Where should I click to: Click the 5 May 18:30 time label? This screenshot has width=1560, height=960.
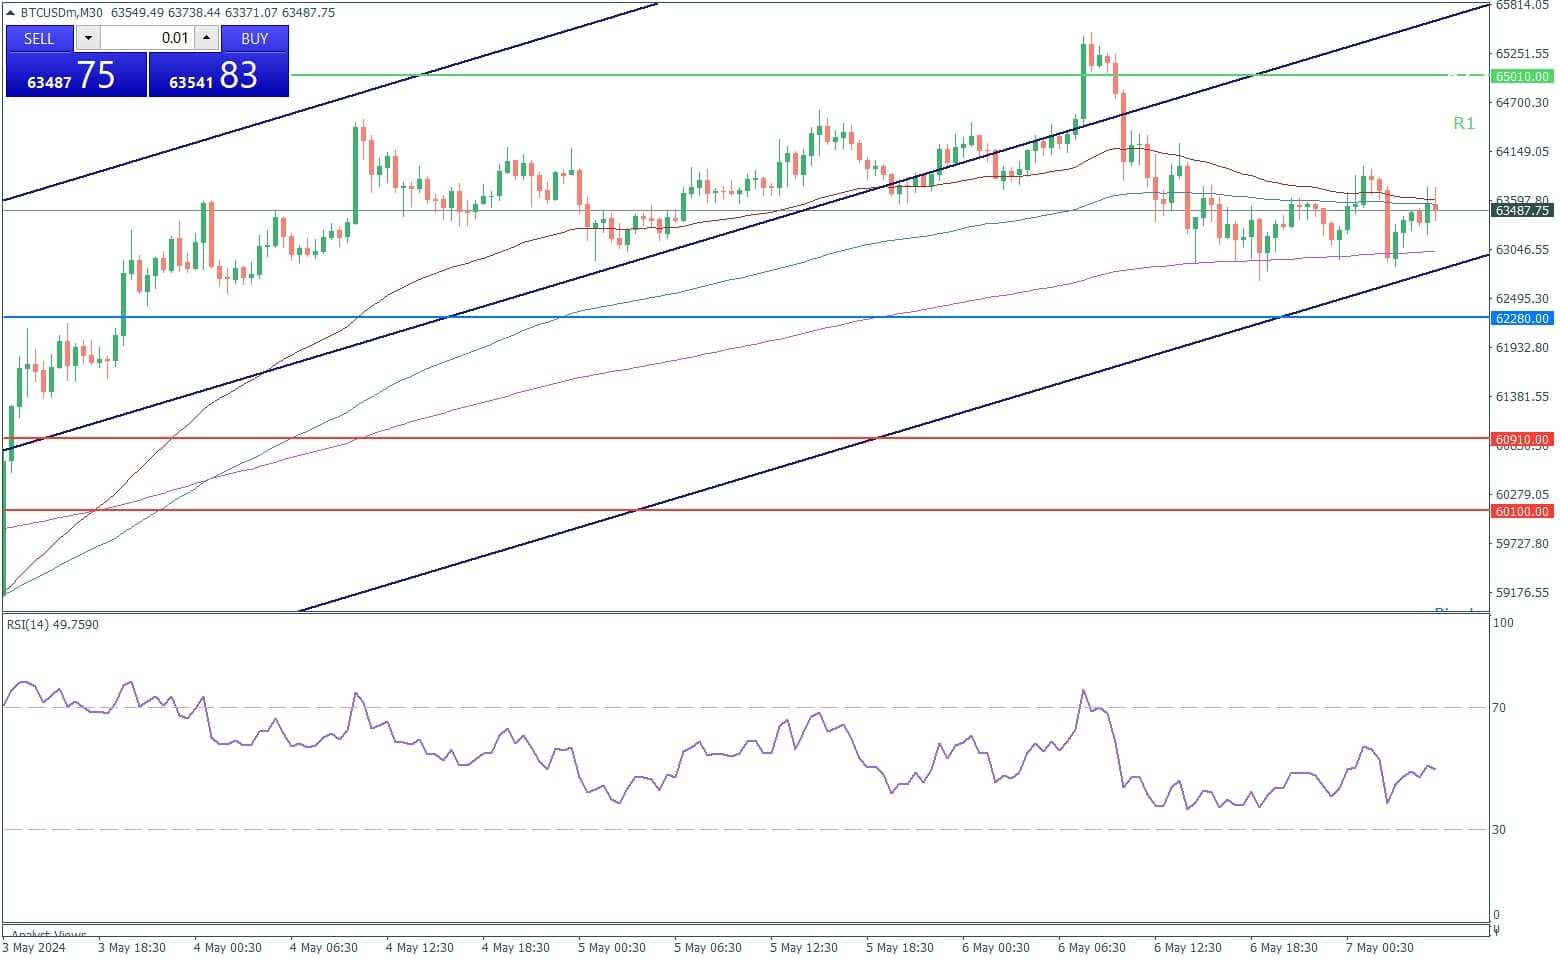900,948
